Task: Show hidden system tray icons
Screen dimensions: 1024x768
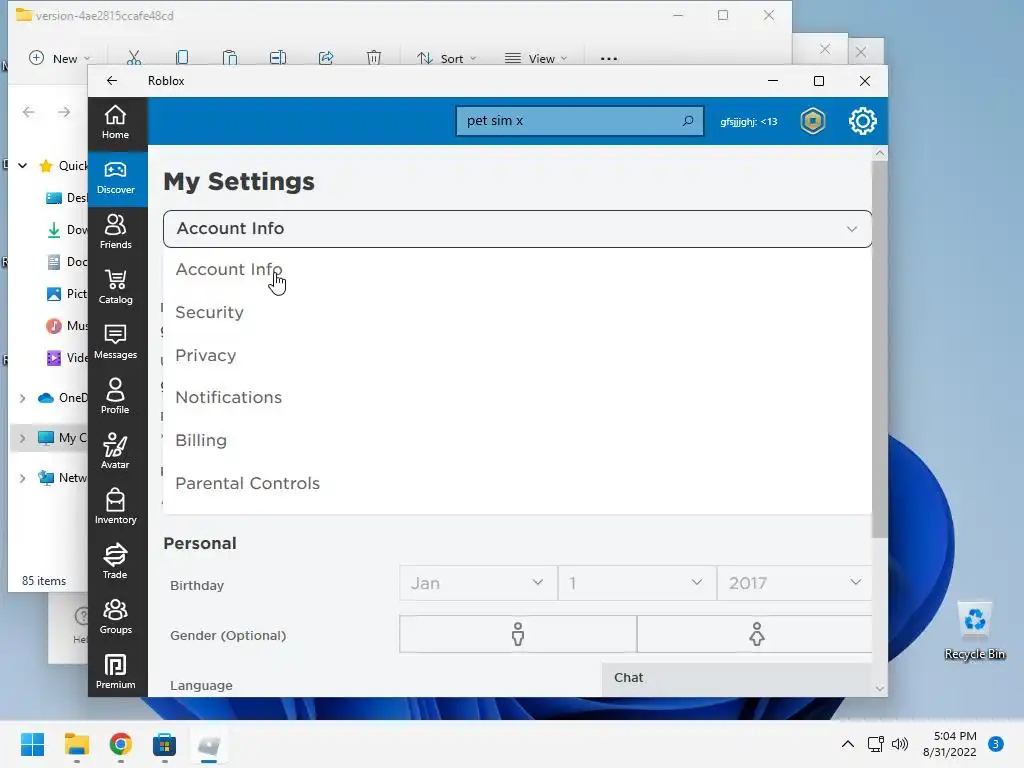Action: click(x=848, y=744)
